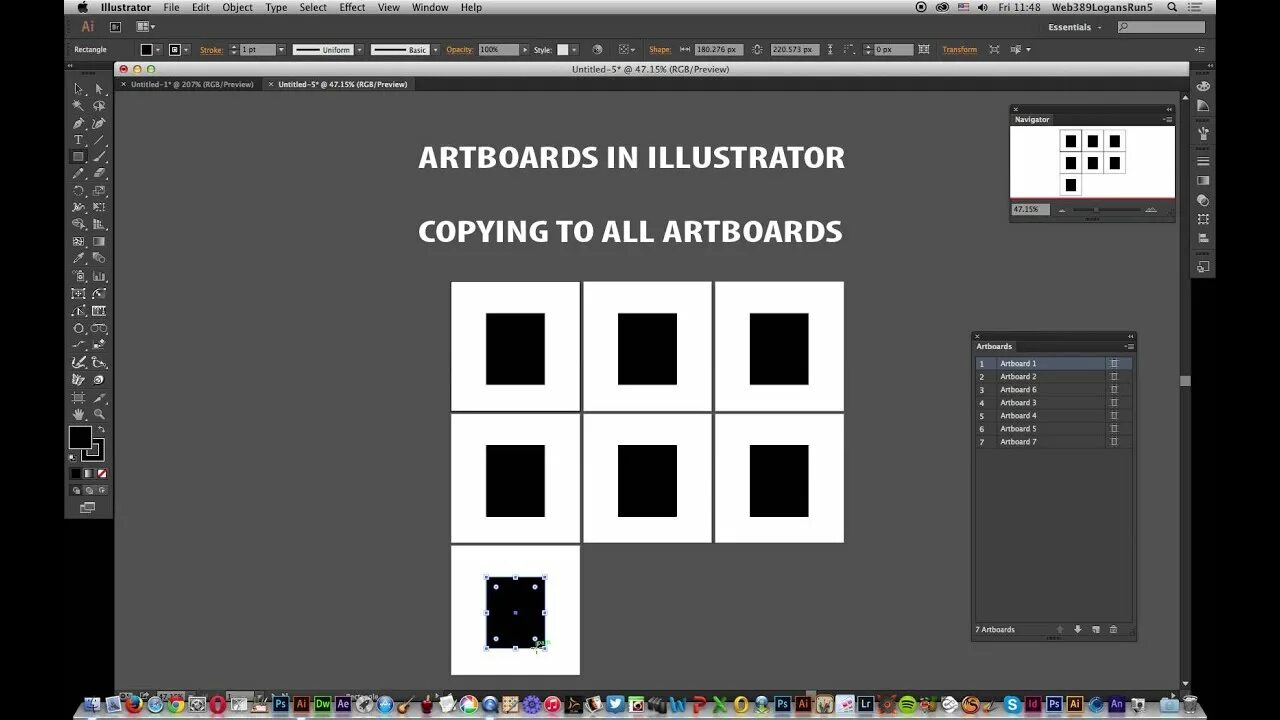This screenshot has width=1280, height=720.
Task: Open the Basic brush definition dropdown
Action: [x=435, y=50]
